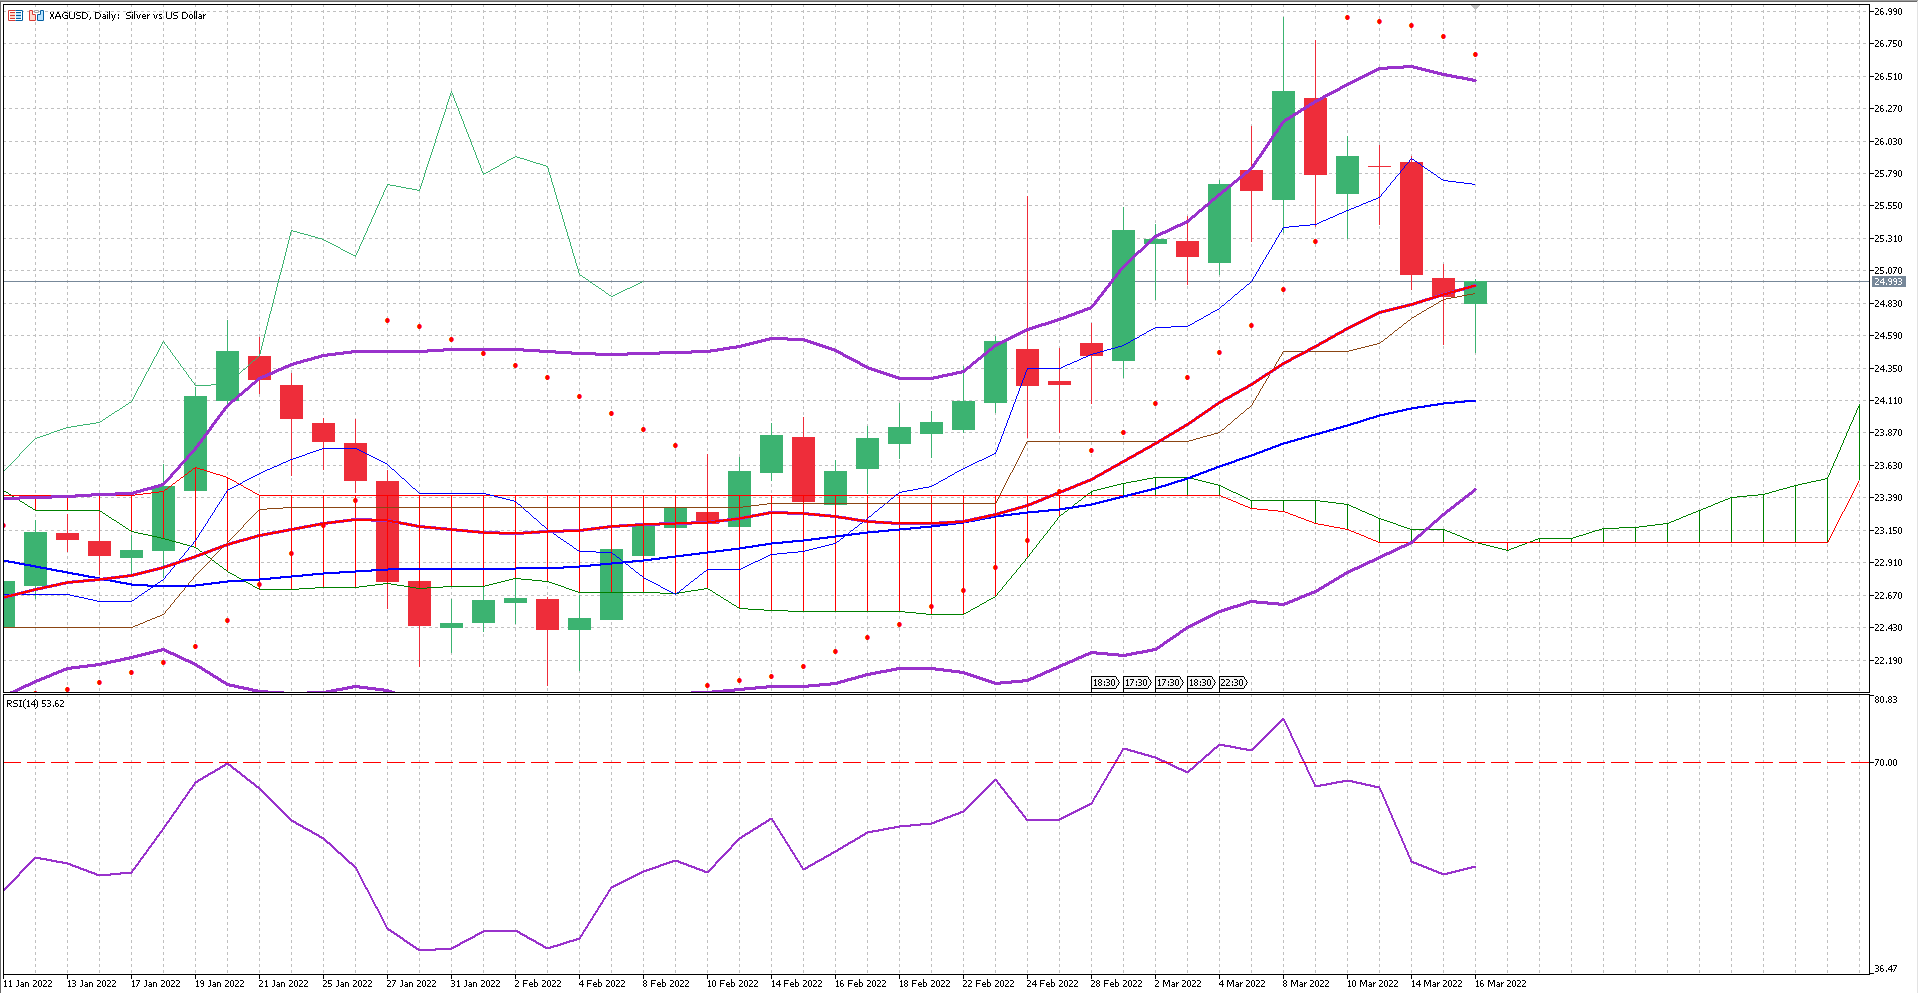Click the leftmost 18:30 event flag
1918x993 pixels.
tap(1104, 683)
